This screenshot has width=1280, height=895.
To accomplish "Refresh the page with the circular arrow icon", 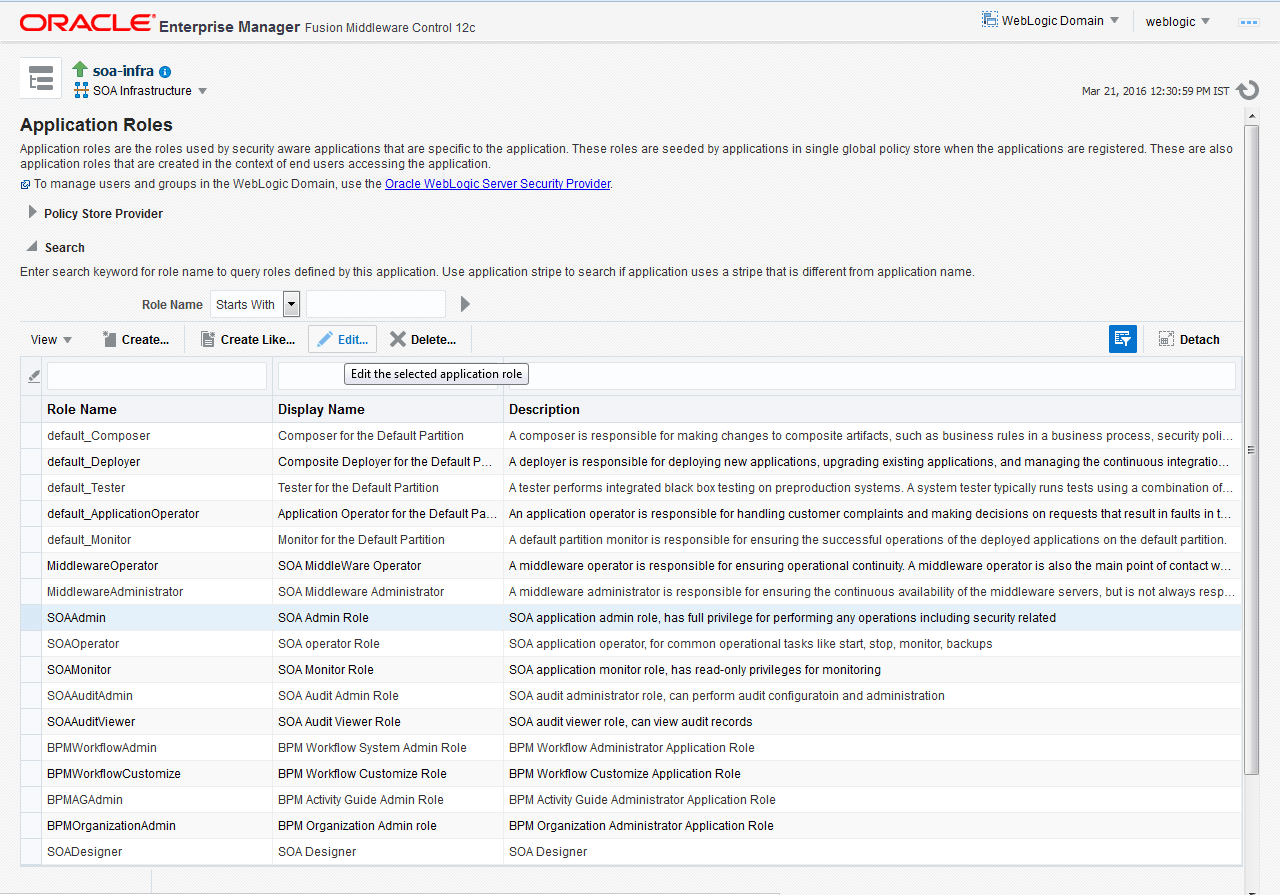I will click(1247, 91).
